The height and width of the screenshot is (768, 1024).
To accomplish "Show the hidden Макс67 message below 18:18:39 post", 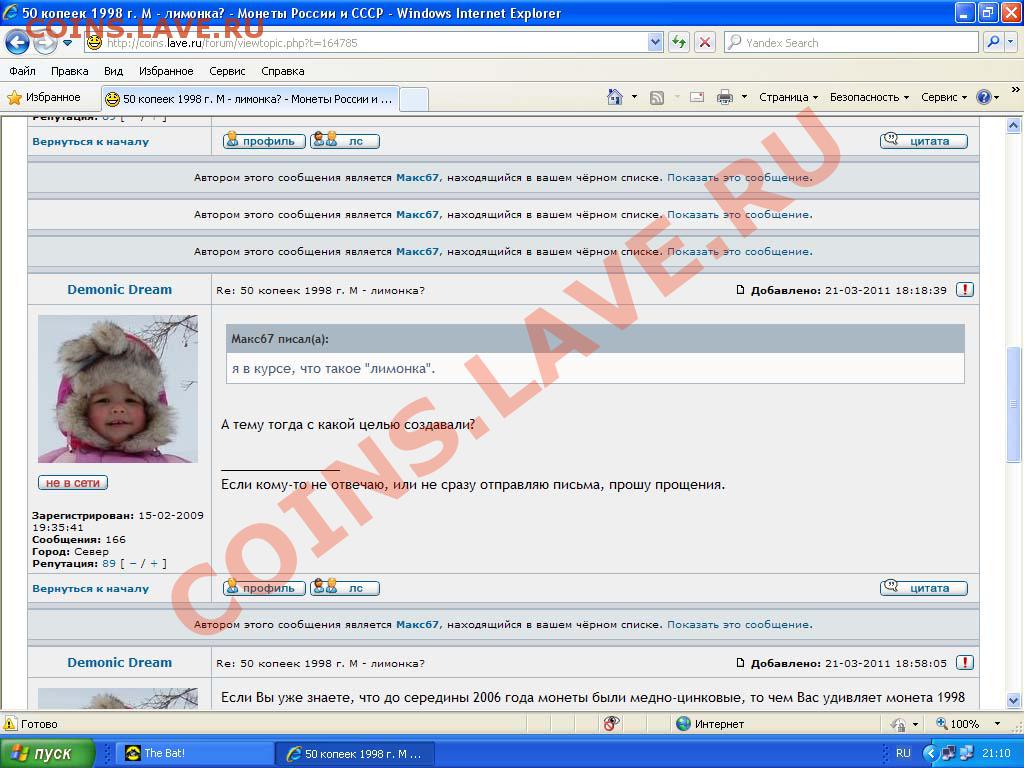I will (740, 625).
